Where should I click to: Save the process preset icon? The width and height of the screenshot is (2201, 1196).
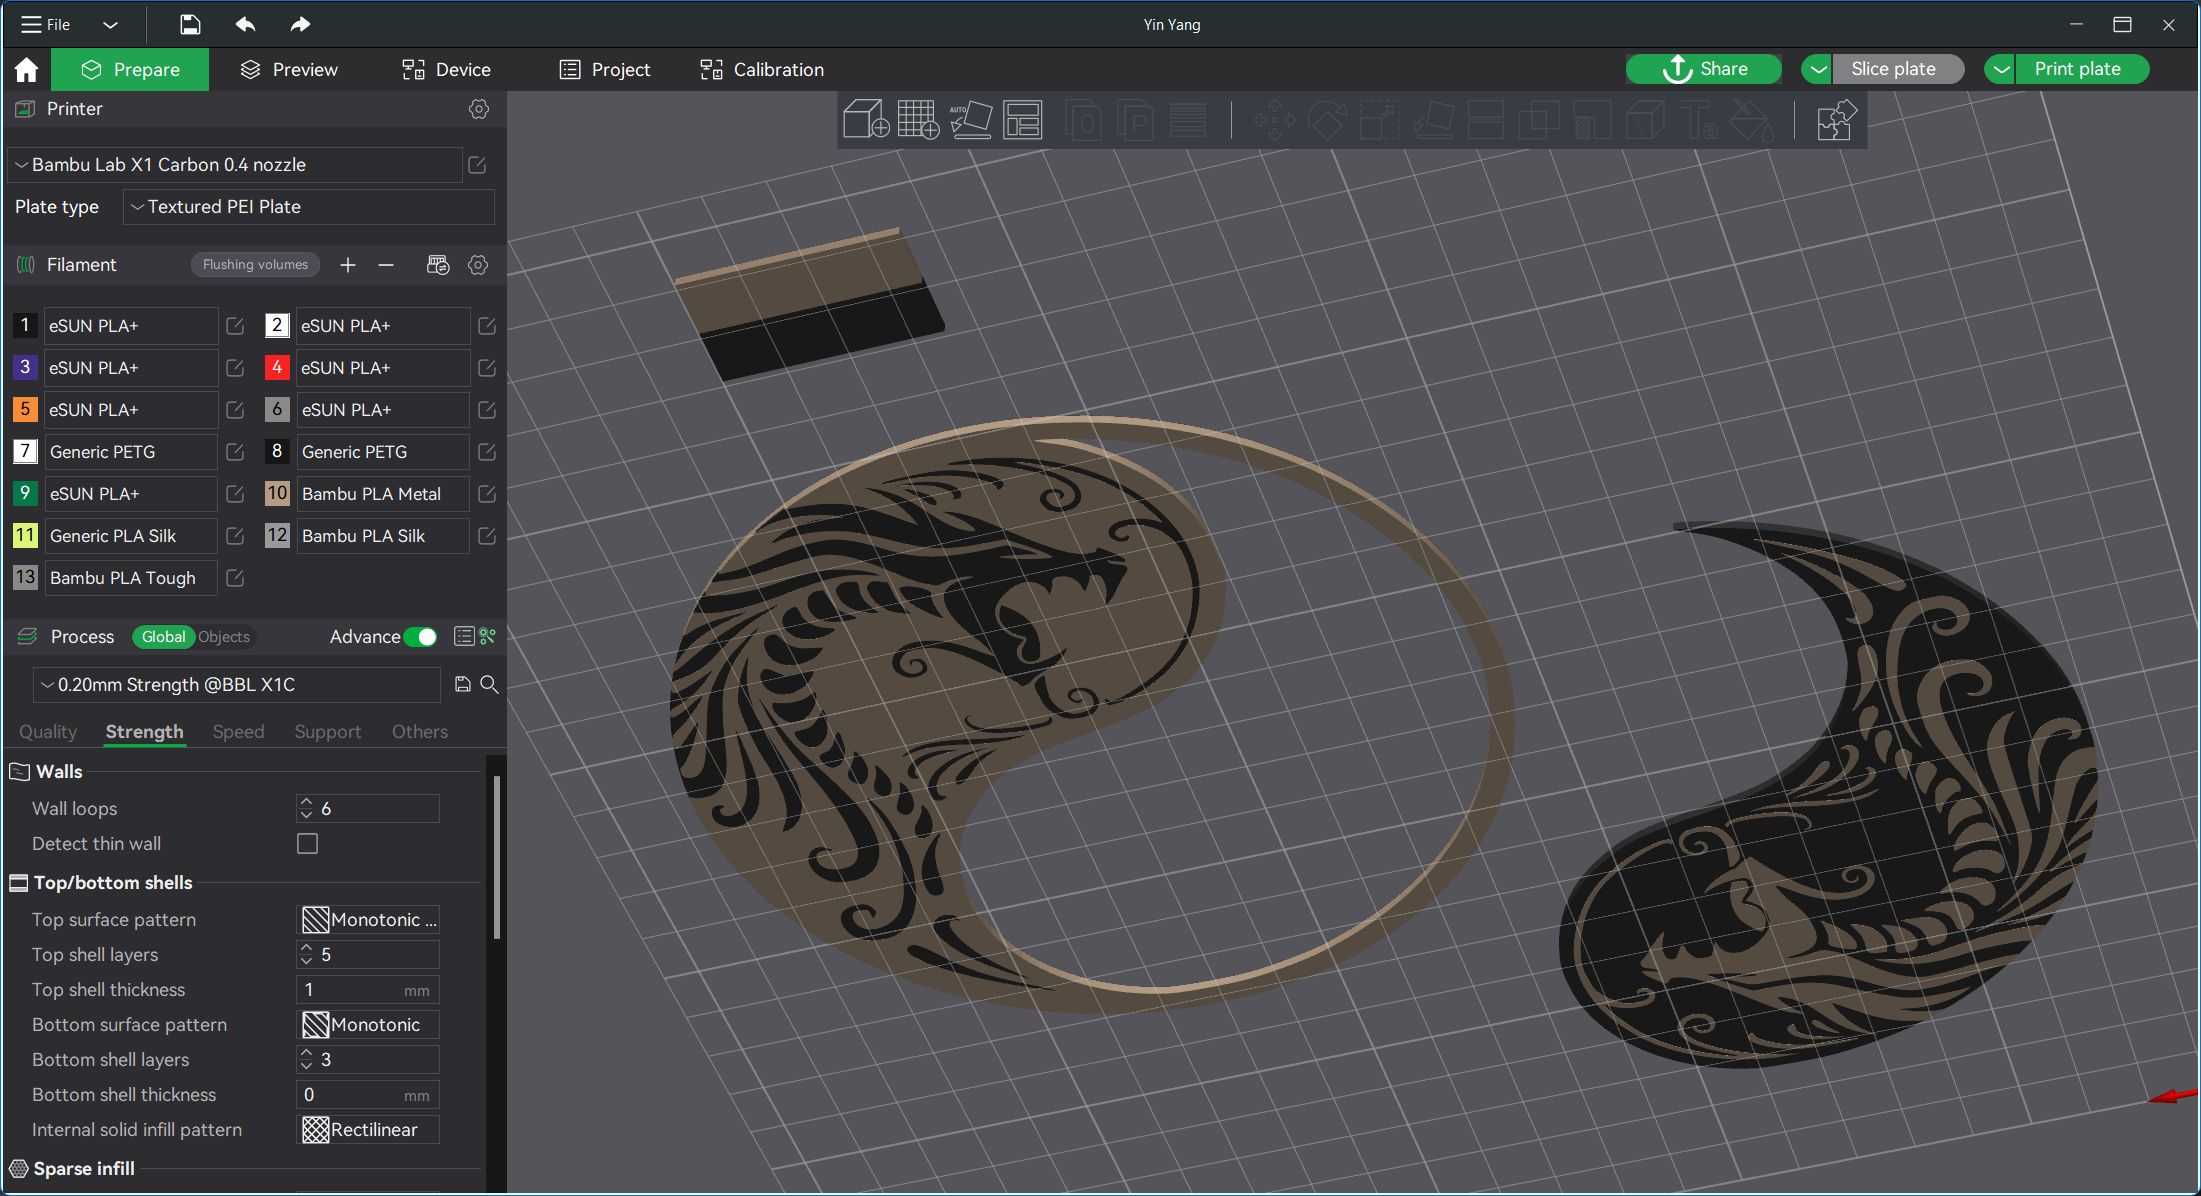(x=462, y=685)
